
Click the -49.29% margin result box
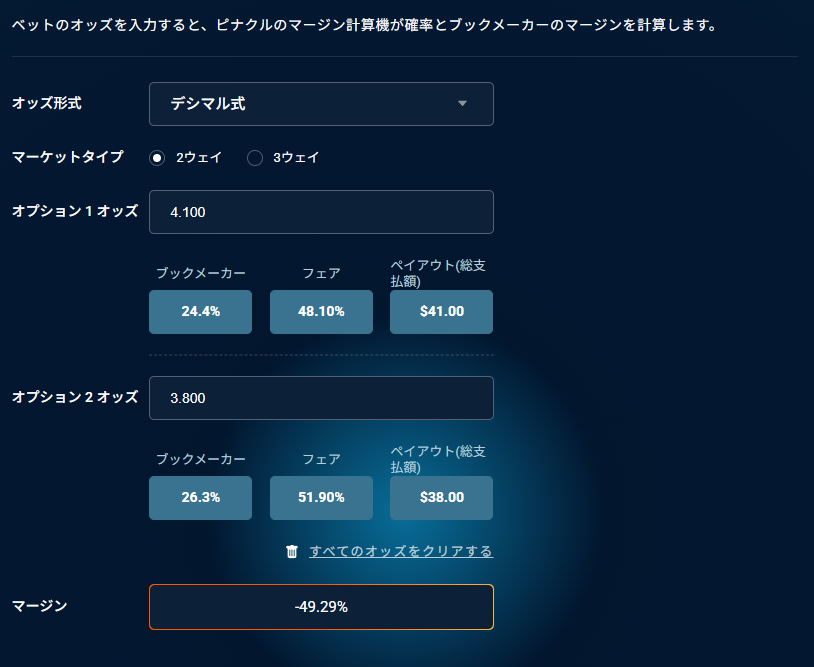(321, 607)
